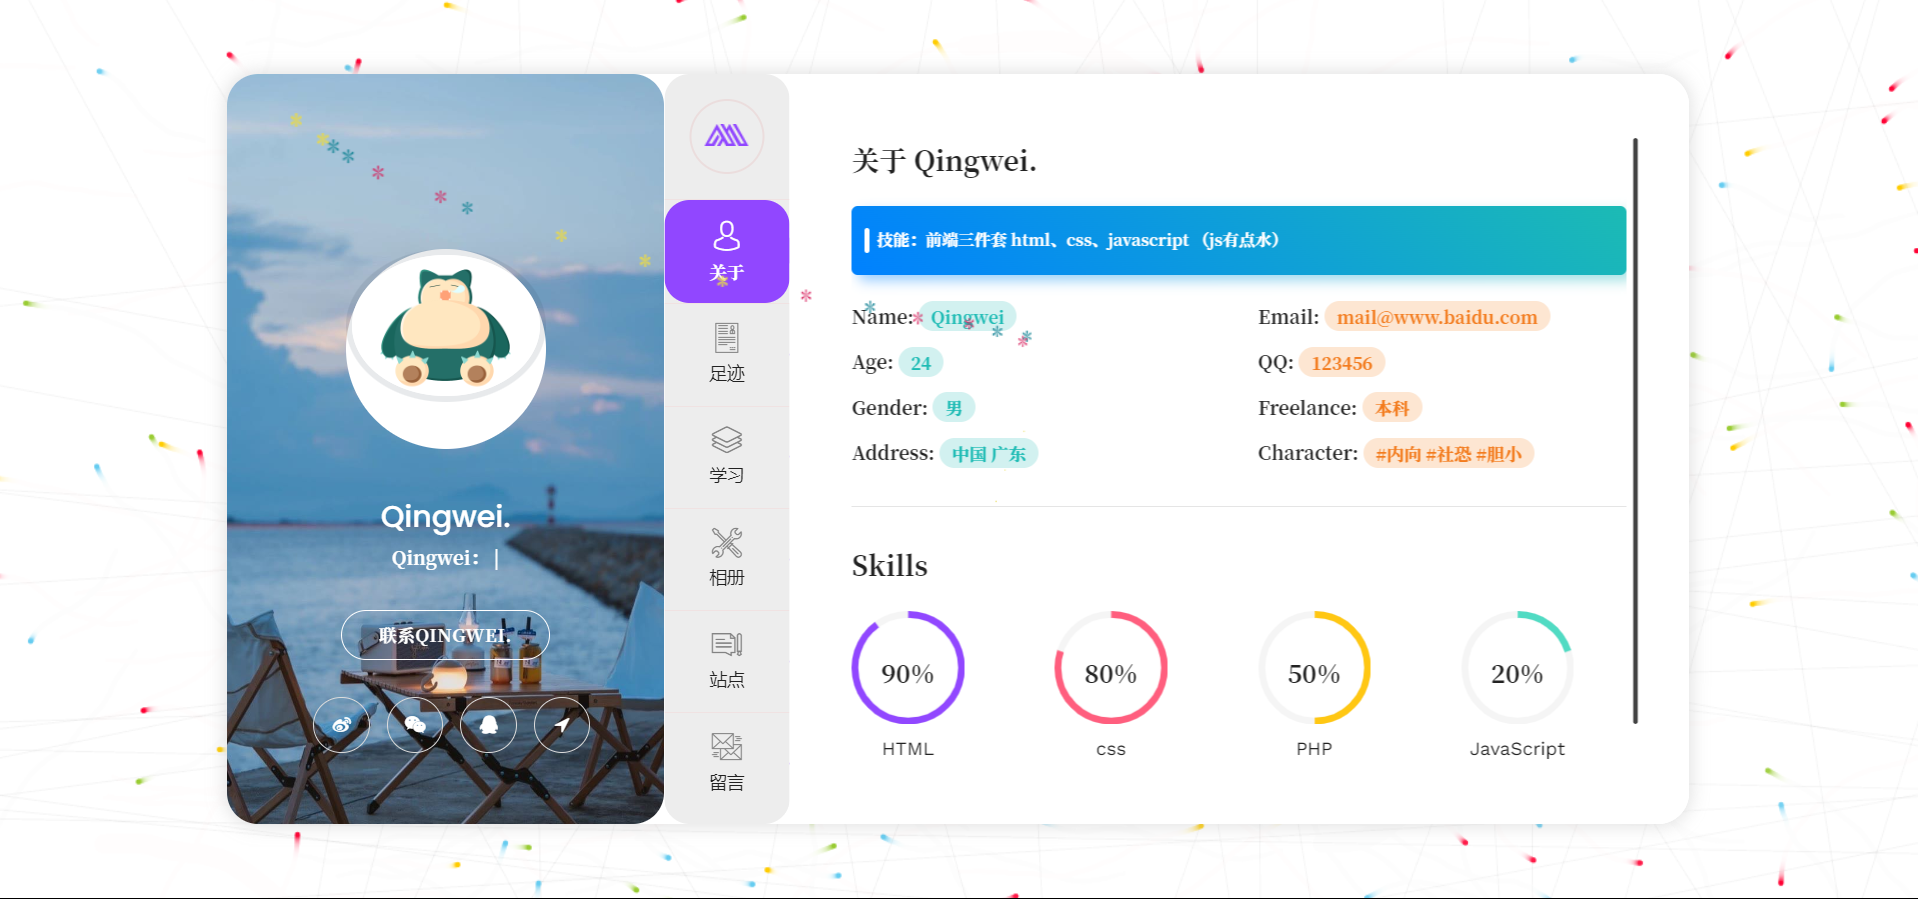
Task: Go to the 站点 sites tab
Action: (727, 660)
